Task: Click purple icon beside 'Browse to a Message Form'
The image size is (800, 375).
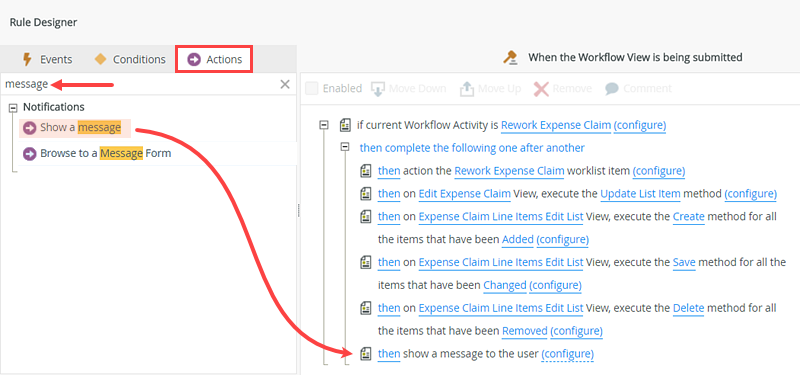Action: (30, 154)
